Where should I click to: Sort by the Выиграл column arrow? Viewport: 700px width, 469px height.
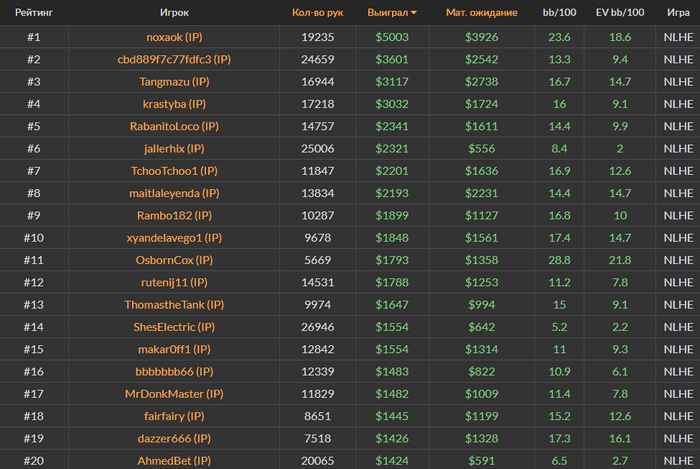point(414,12)
